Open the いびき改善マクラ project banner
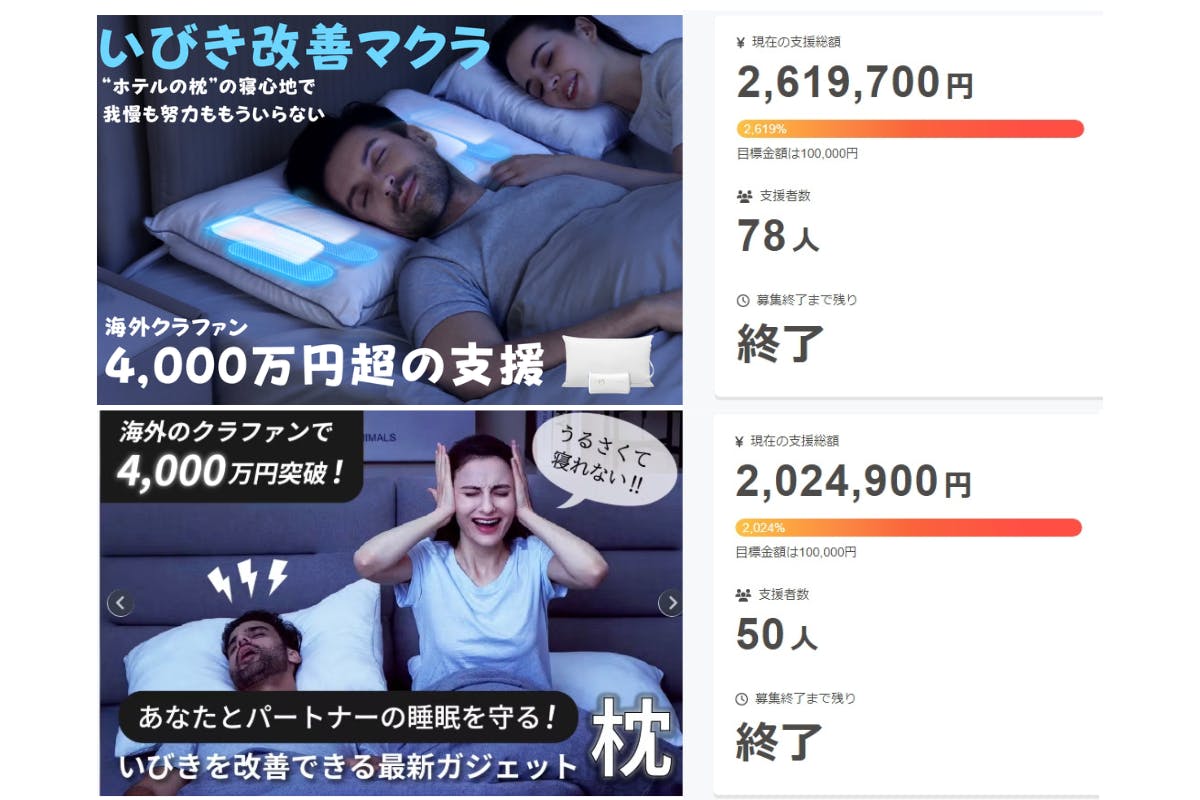Image resolution: width=1200 pixels, height=800 pixels. (390, 209)
